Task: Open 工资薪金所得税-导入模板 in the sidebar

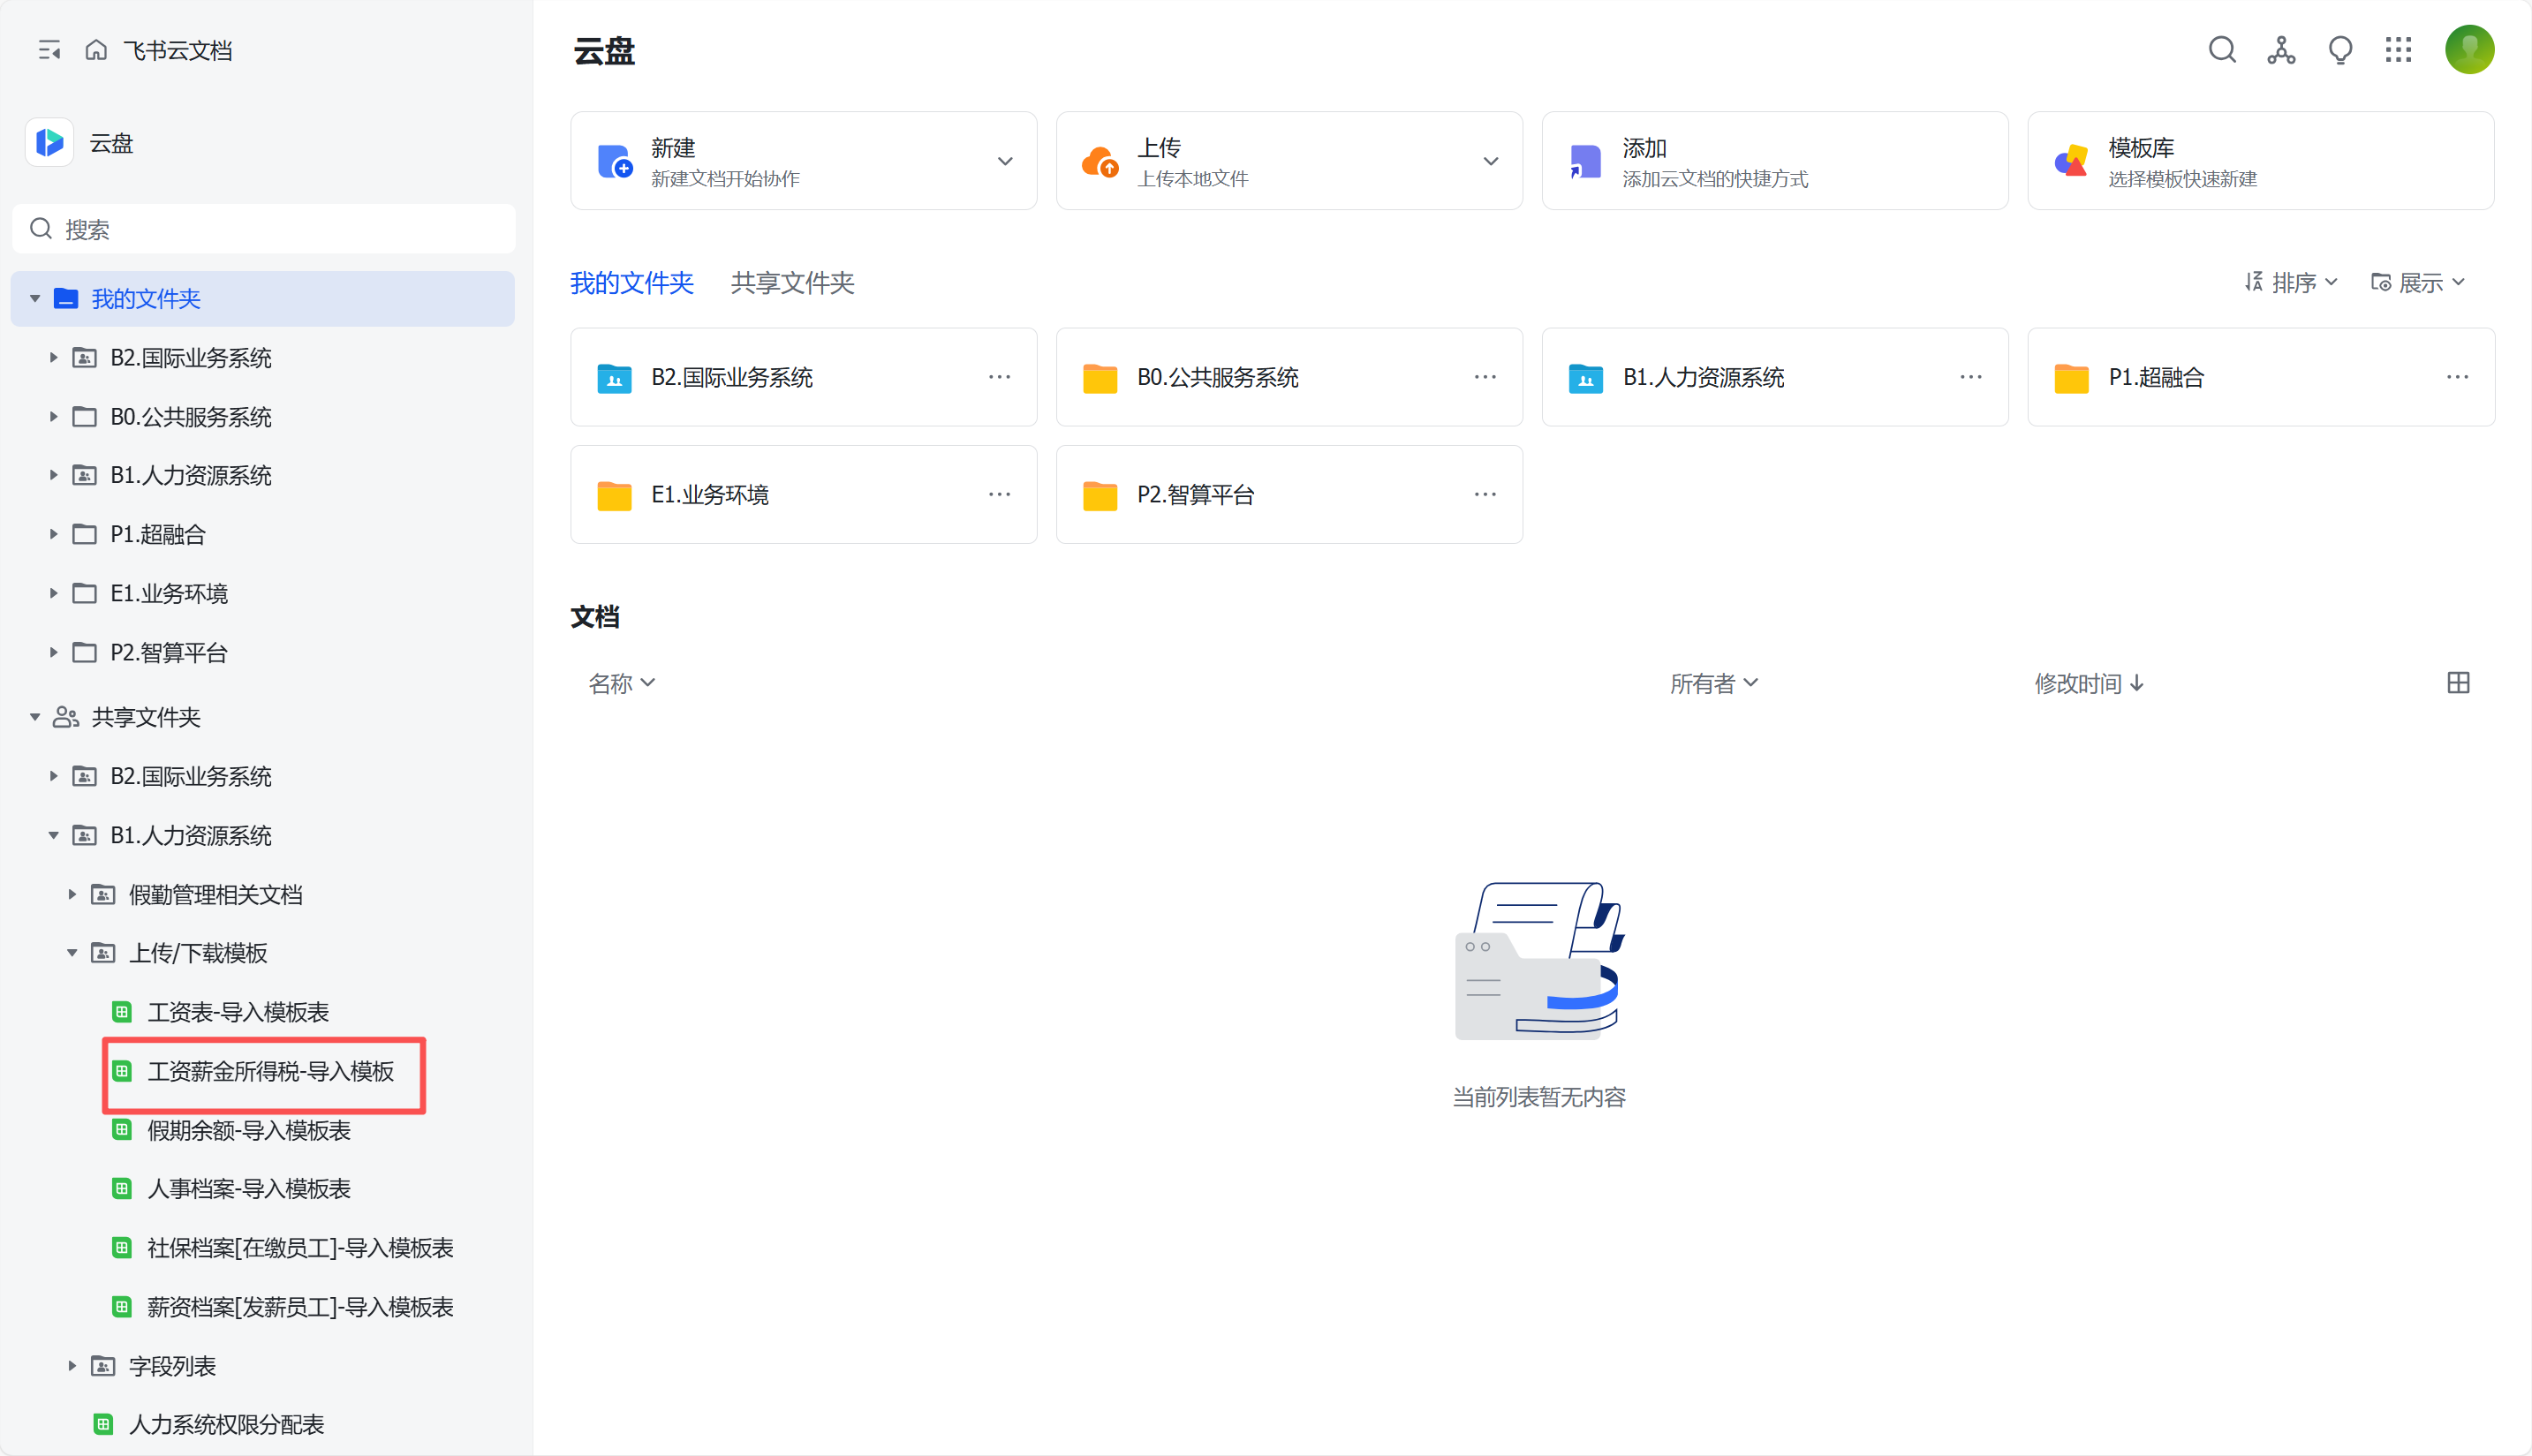Action: click(x=270, y=1071)
